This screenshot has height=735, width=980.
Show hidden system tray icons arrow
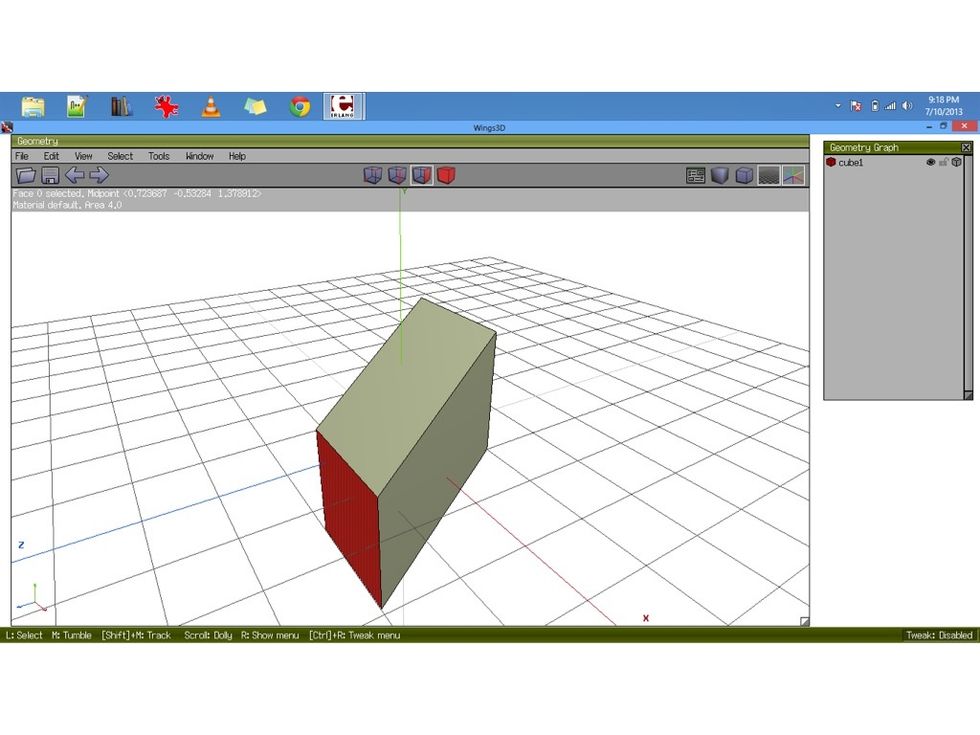pos(838,106)
